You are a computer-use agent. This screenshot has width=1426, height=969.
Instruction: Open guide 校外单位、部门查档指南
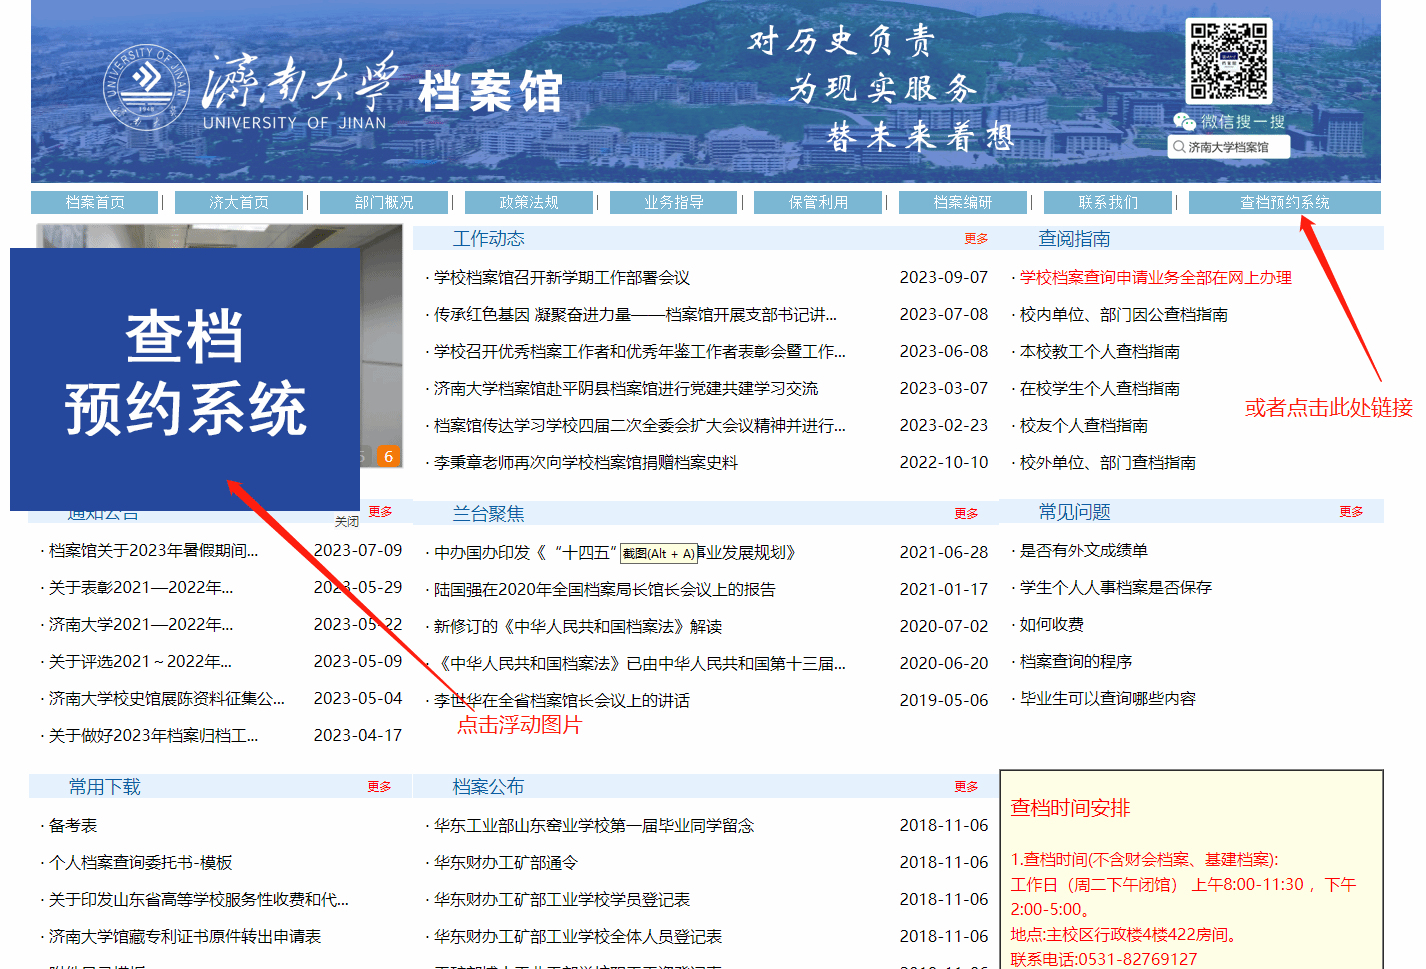click(x=1108, y=462)
